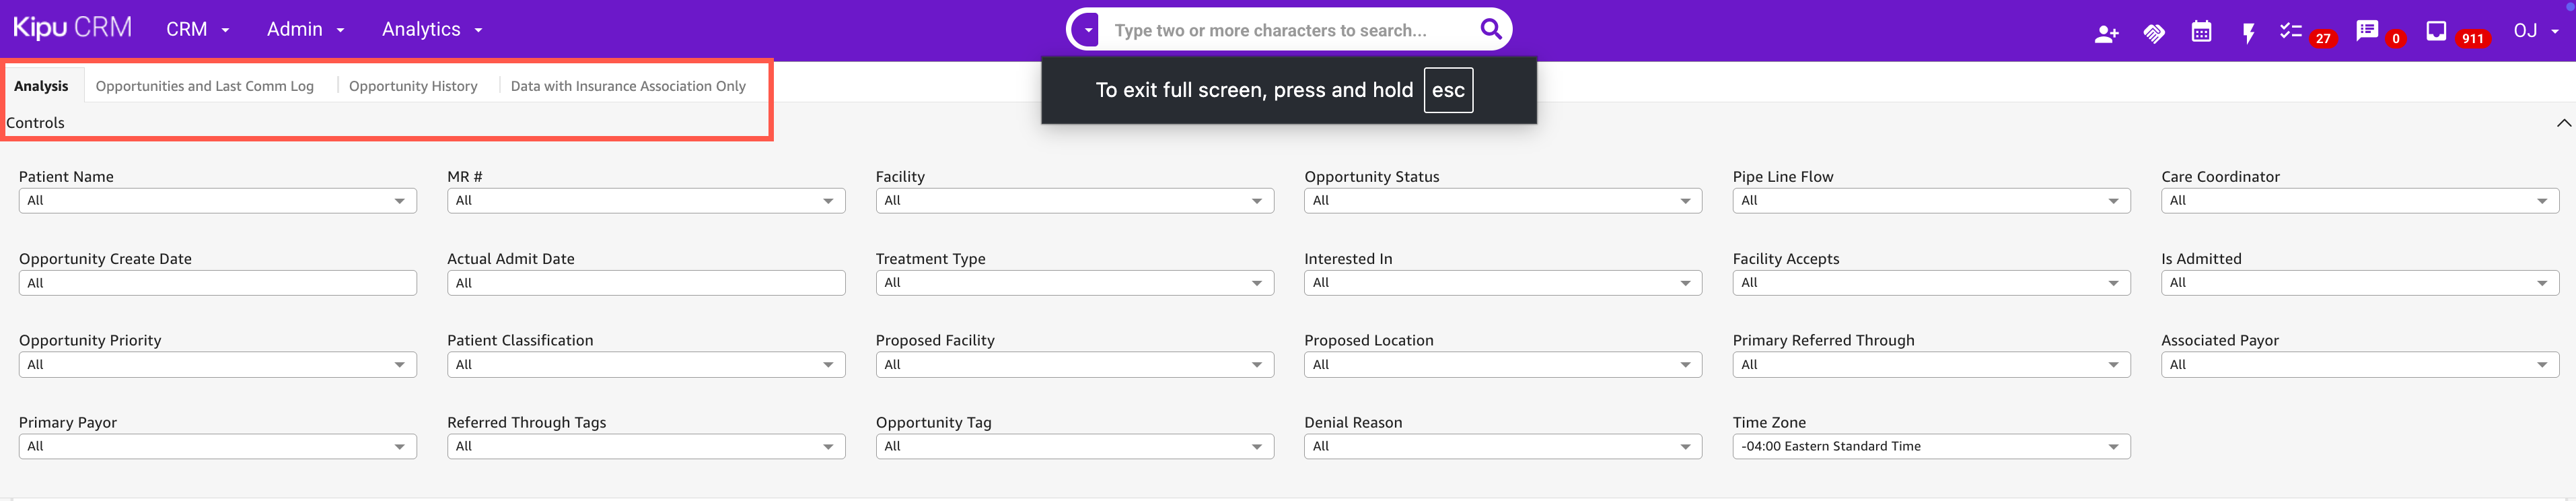Open the chat messages icon
This screenshot has height=501, width=2576.
(x=2366, y=31)
